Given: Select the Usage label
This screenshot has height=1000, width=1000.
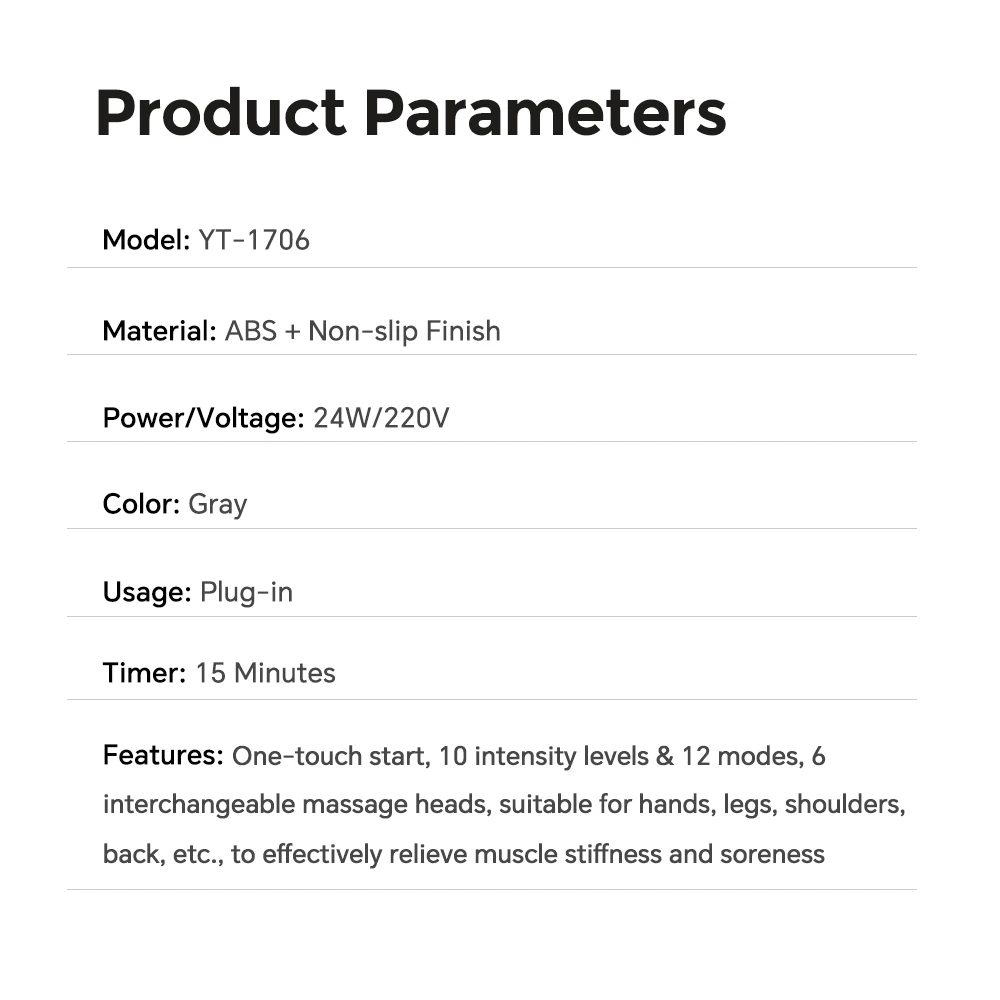Looking at the screenshot, I should click(x=147, y=592).
